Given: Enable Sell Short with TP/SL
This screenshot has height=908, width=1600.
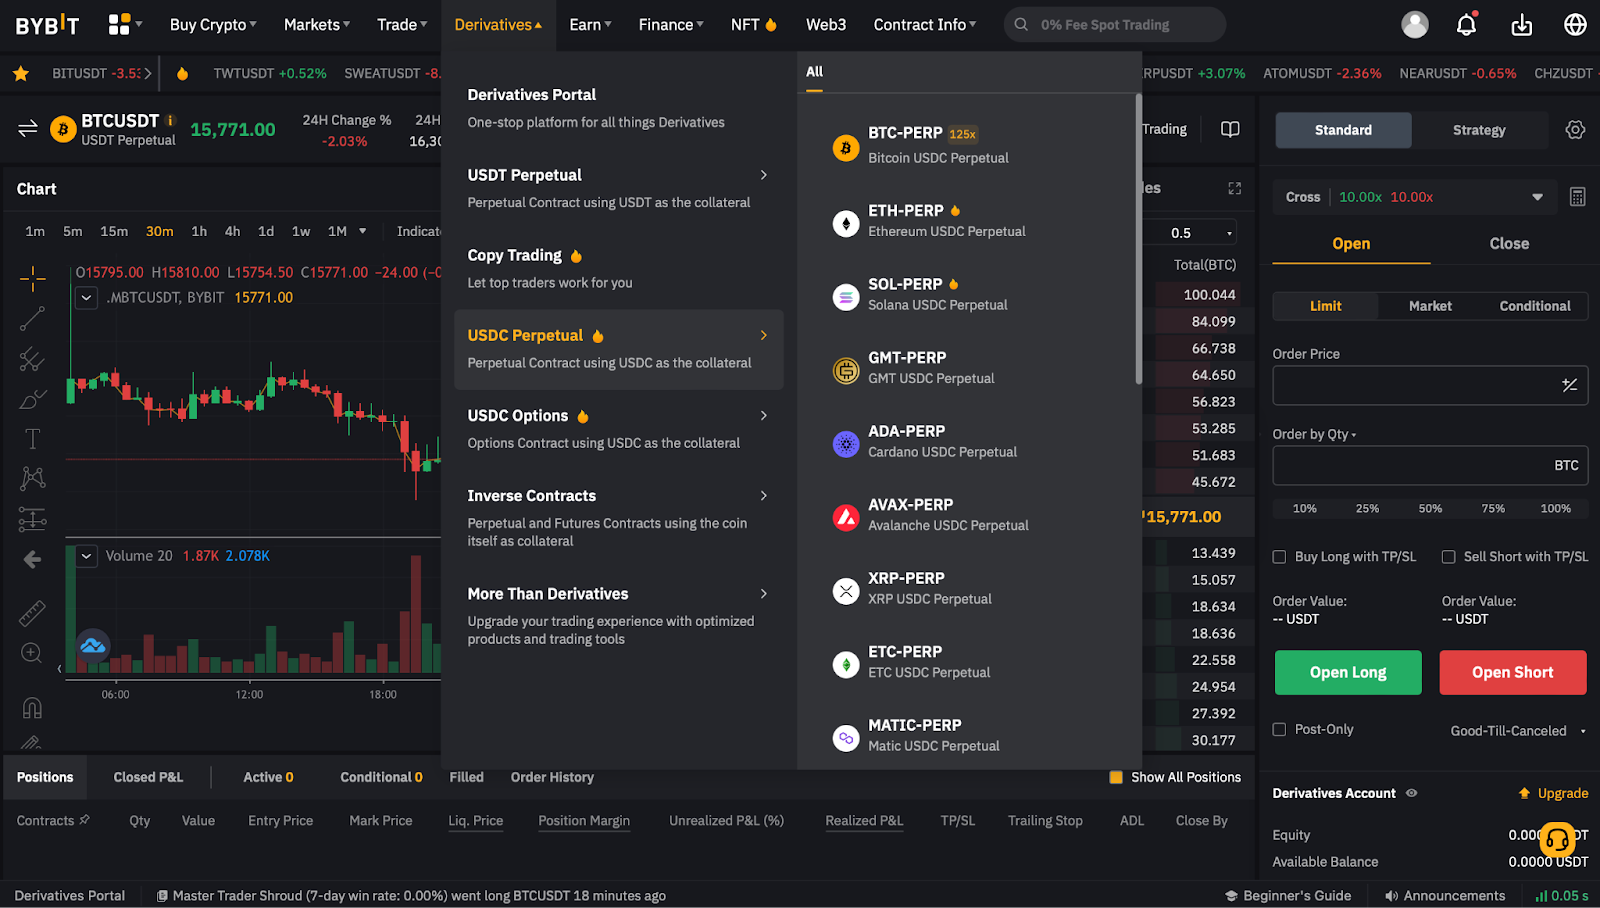Looking at the screenshot, I should 1448,557.
